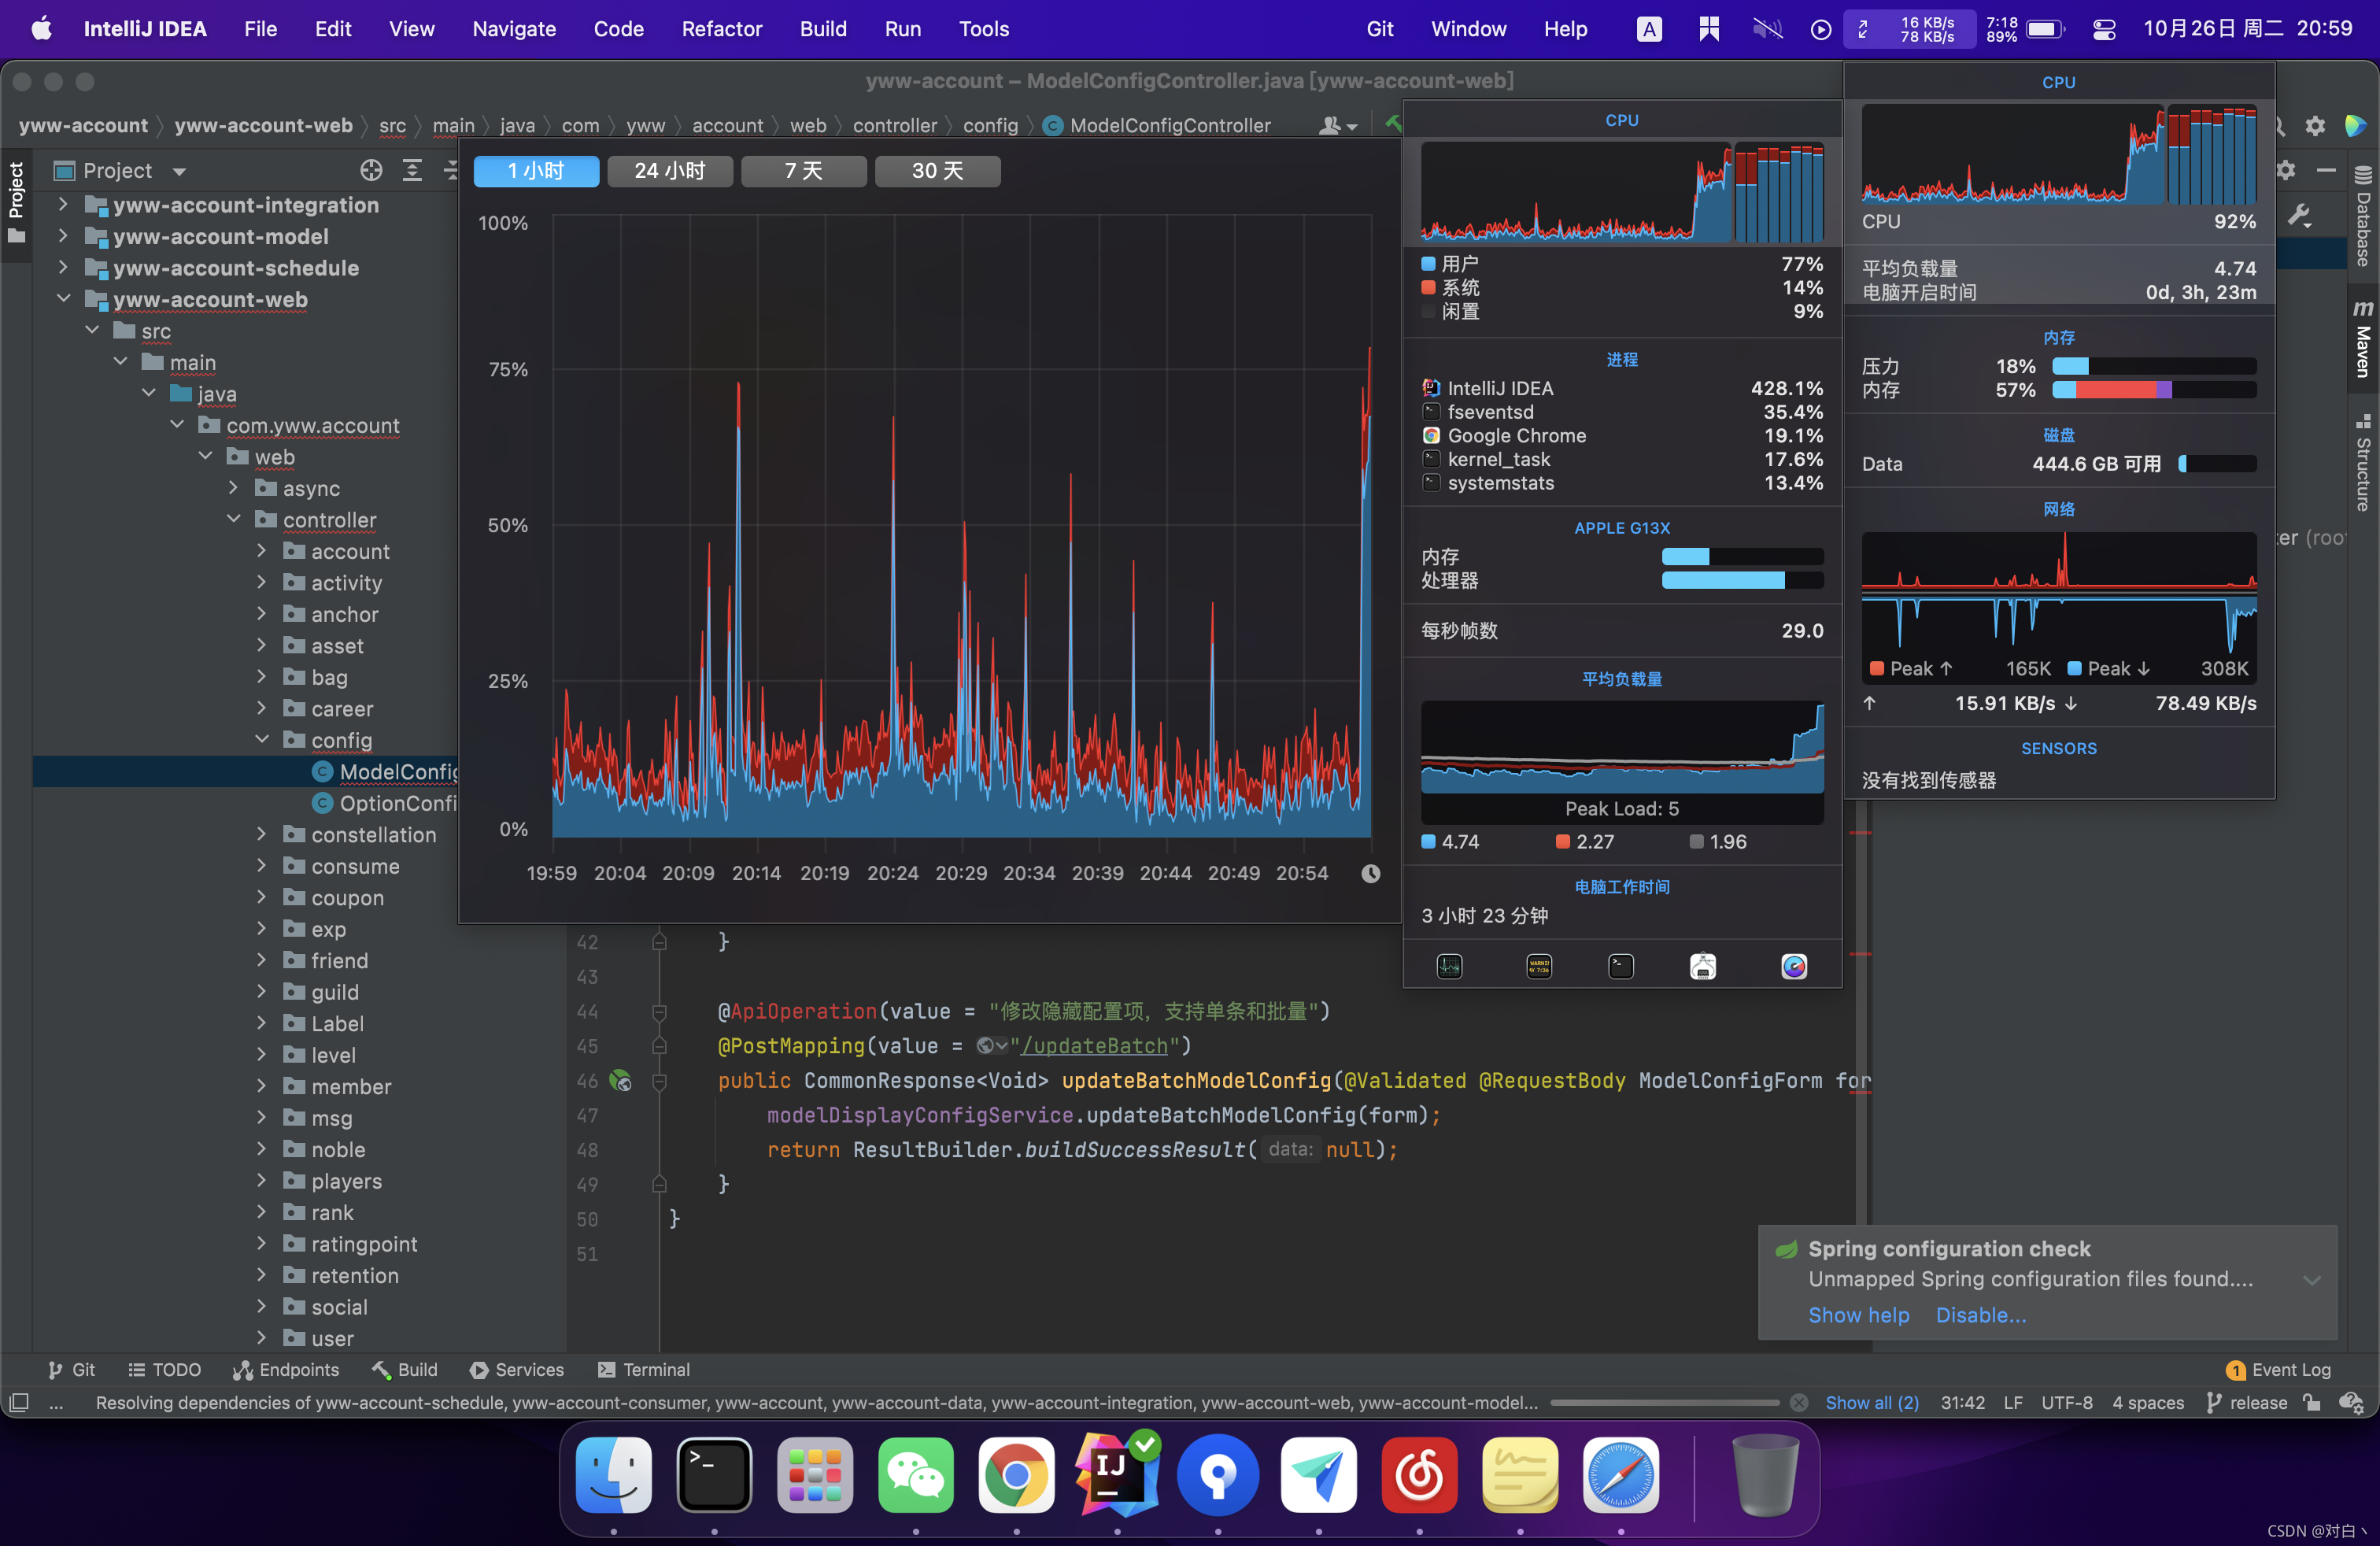Screen dimensions: 2380x1546
Task: Select the 24 小时 time range
Action: coord(669,171)
